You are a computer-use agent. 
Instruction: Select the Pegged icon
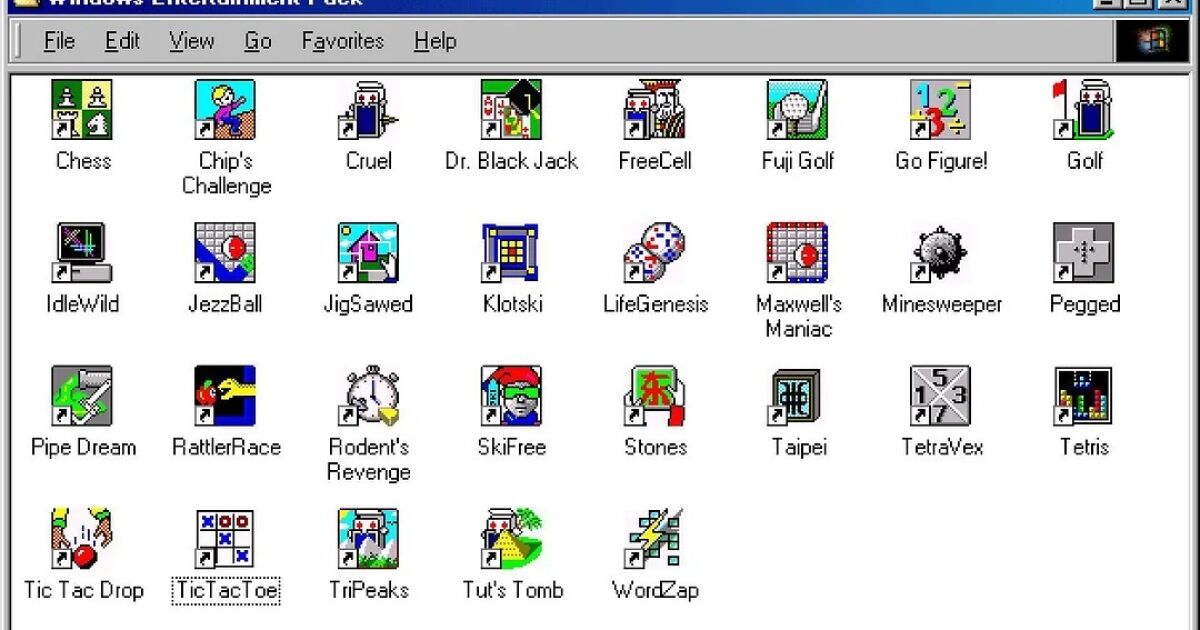click(x=1084, y=253)
